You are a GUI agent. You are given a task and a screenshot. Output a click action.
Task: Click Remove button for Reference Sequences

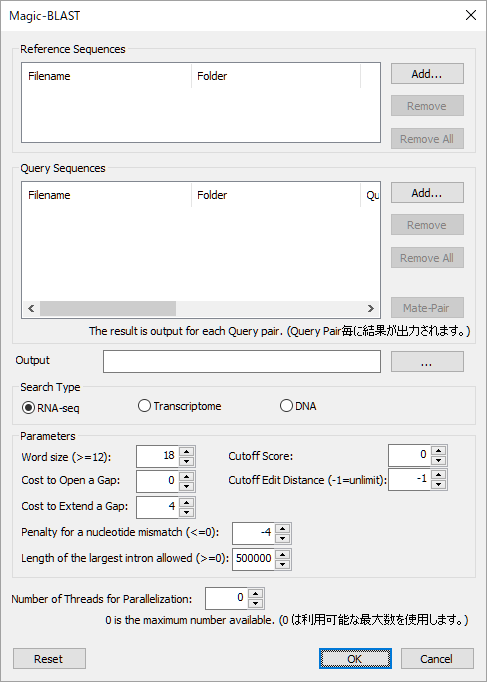[427, 106]
